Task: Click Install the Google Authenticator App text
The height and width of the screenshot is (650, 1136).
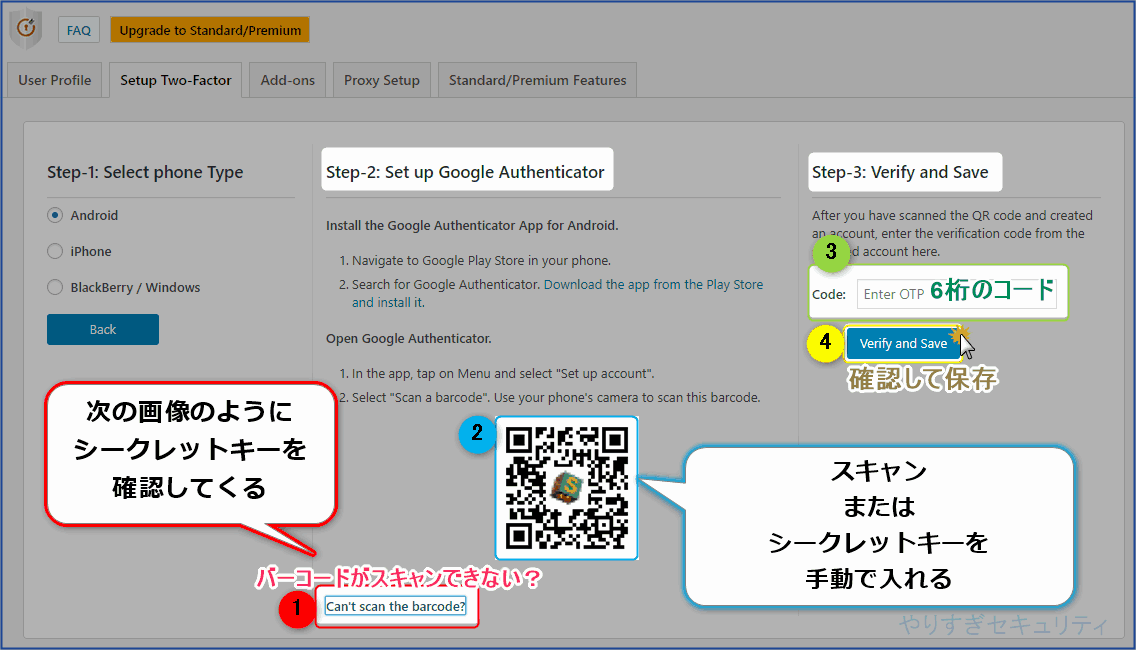Action: (x=472, y=225)
